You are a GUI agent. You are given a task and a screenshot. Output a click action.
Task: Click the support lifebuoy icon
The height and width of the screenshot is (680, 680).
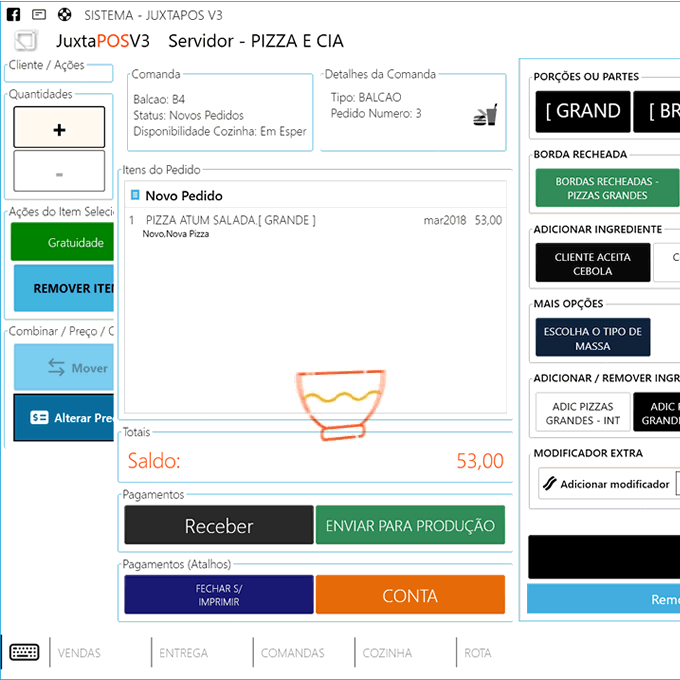(x=64, y=15)
